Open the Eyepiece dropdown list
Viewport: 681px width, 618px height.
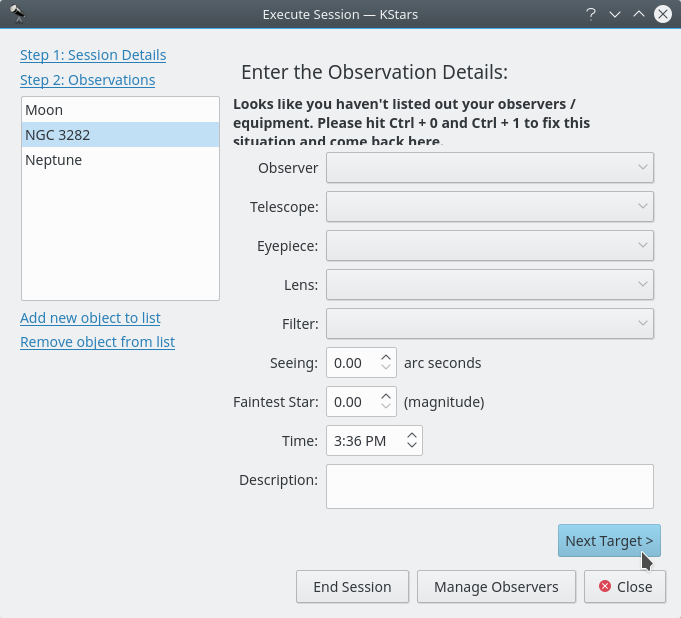(490, 246)
